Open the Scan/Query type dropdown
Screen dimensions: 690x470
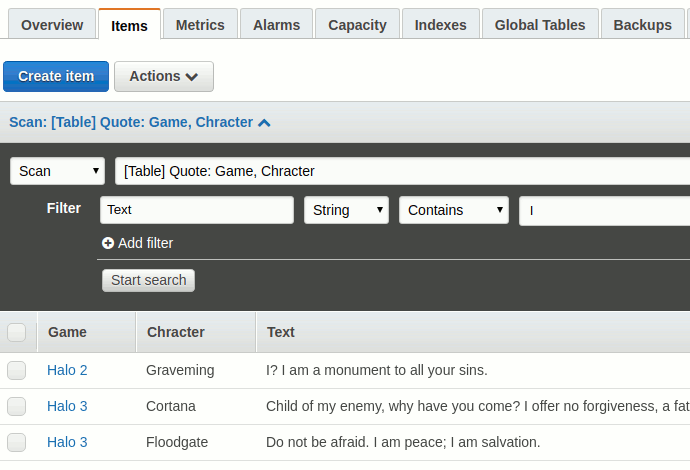click(57, 171)
